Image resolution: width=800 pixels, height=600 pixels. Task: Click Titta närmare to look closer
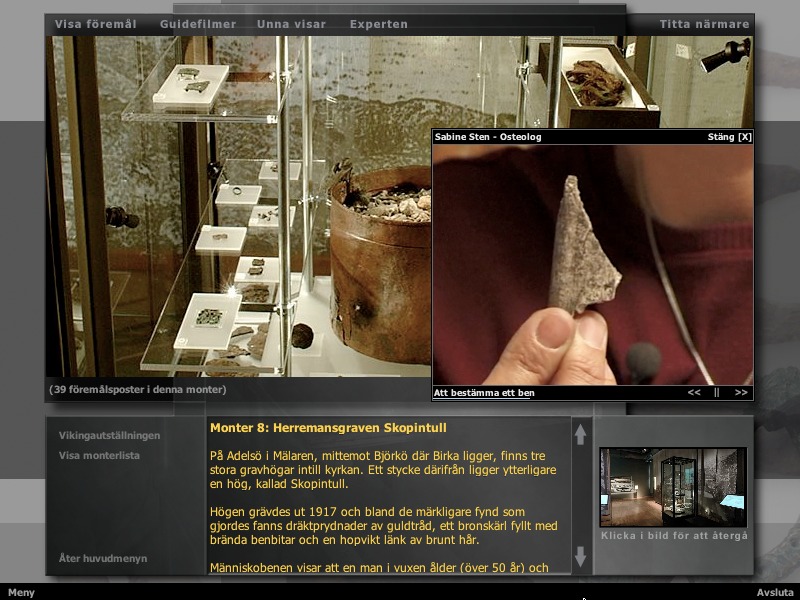tap(704, 24)
